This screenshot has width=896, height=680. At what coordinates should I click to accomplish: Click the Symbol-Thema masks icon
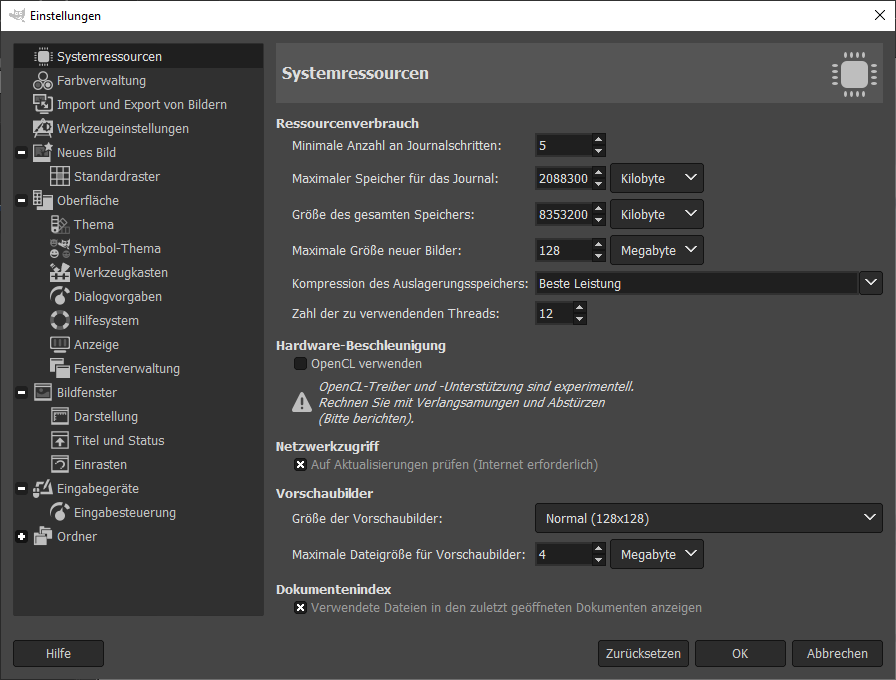tap(60, 249)
